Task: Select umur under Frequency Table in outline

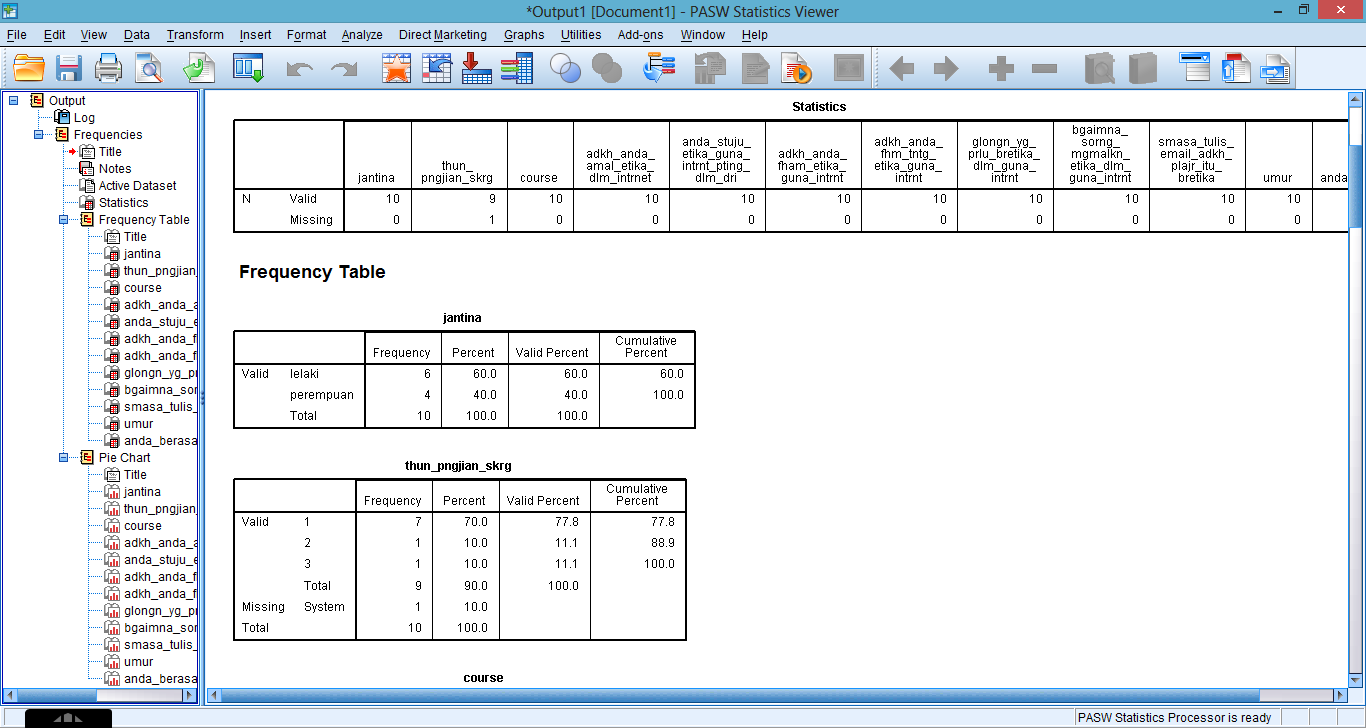Action: point(138,423)
